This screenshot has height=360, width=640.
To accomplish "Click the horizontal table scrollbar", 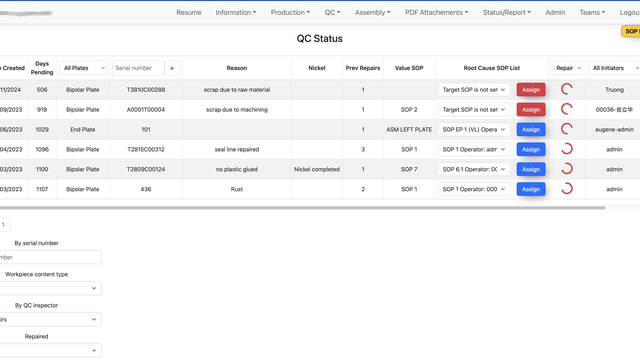I will pos(302,208).
